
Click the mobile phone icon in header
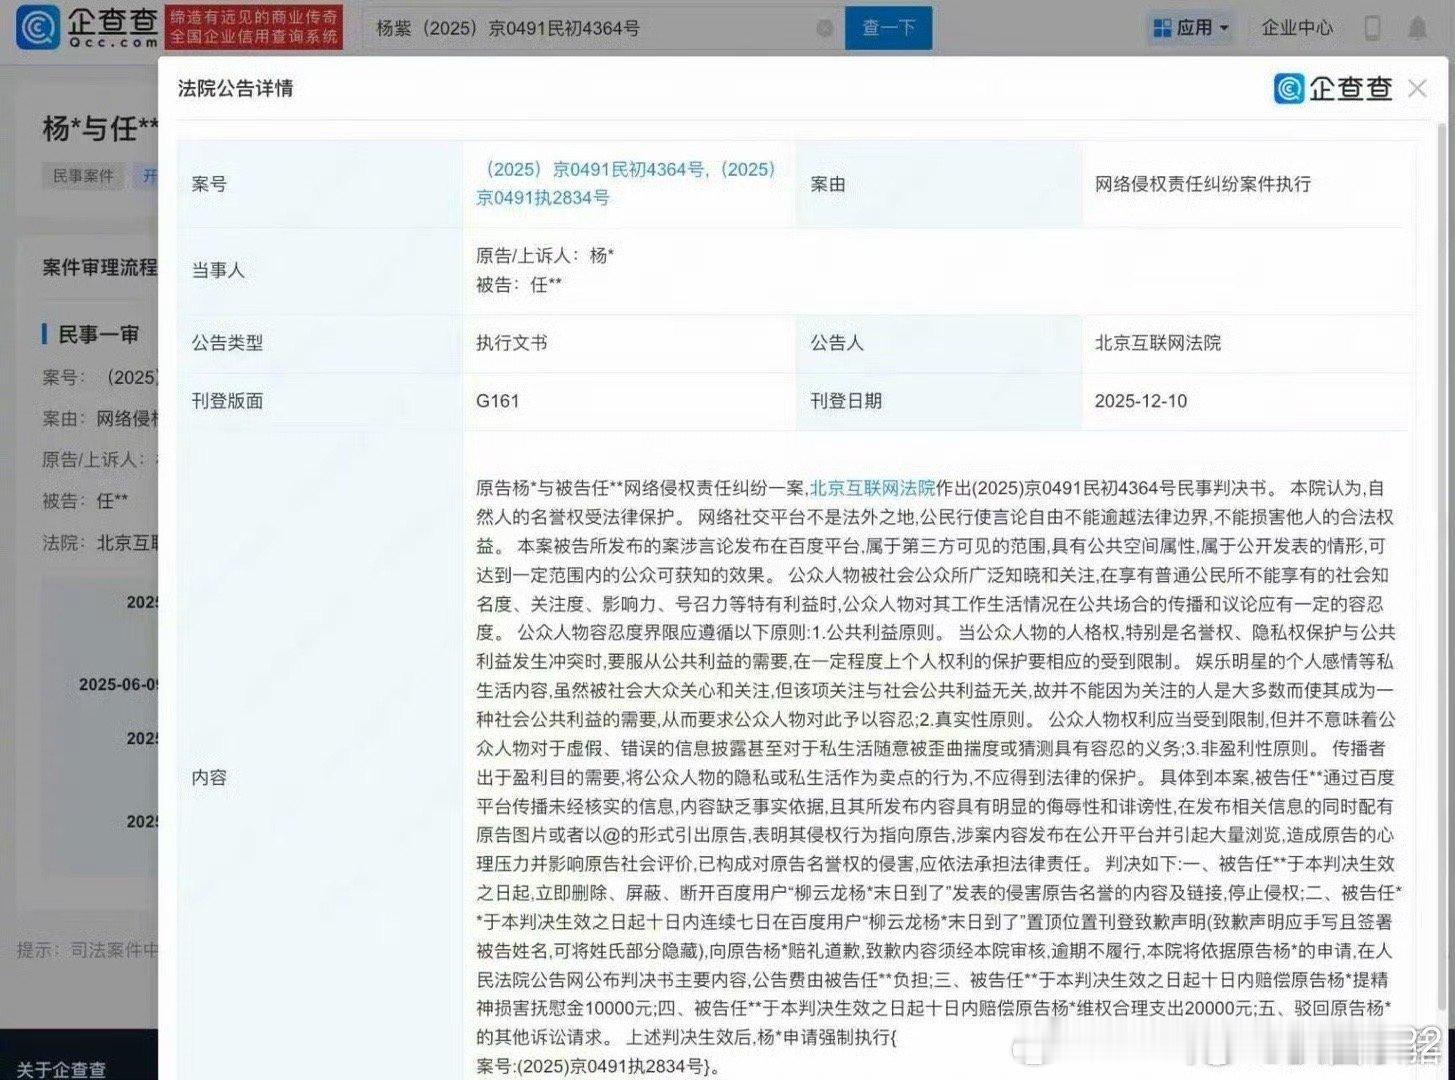click(1372, 28)
